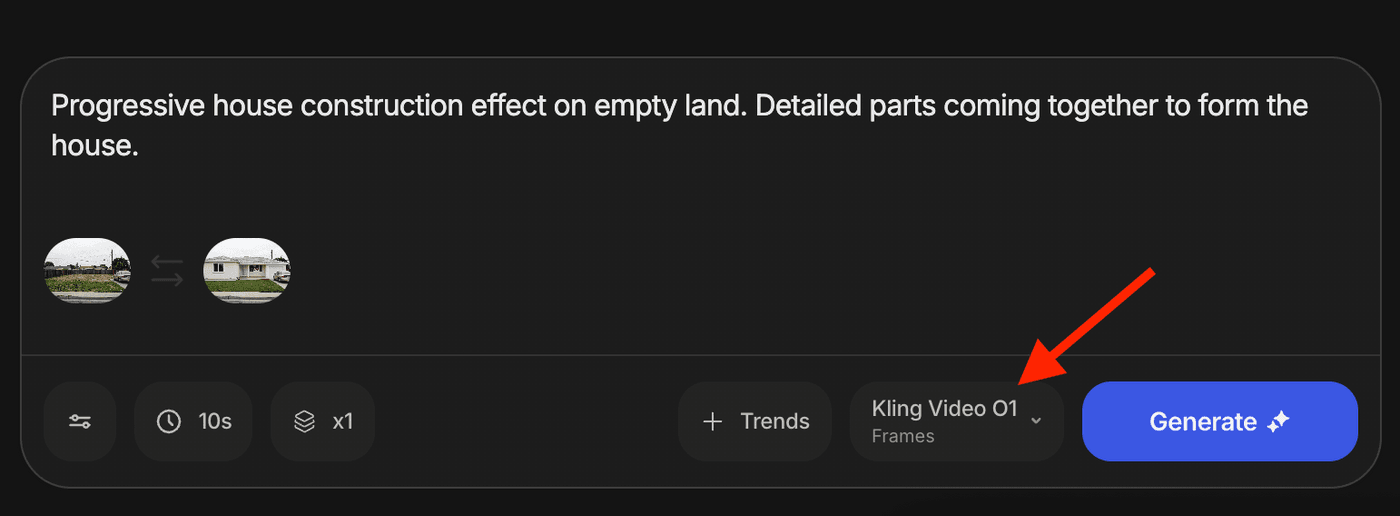Expand the model chevron arrow
Image resolution: width=1400 pixels, height=516 pixels.
click(1036, 421)
